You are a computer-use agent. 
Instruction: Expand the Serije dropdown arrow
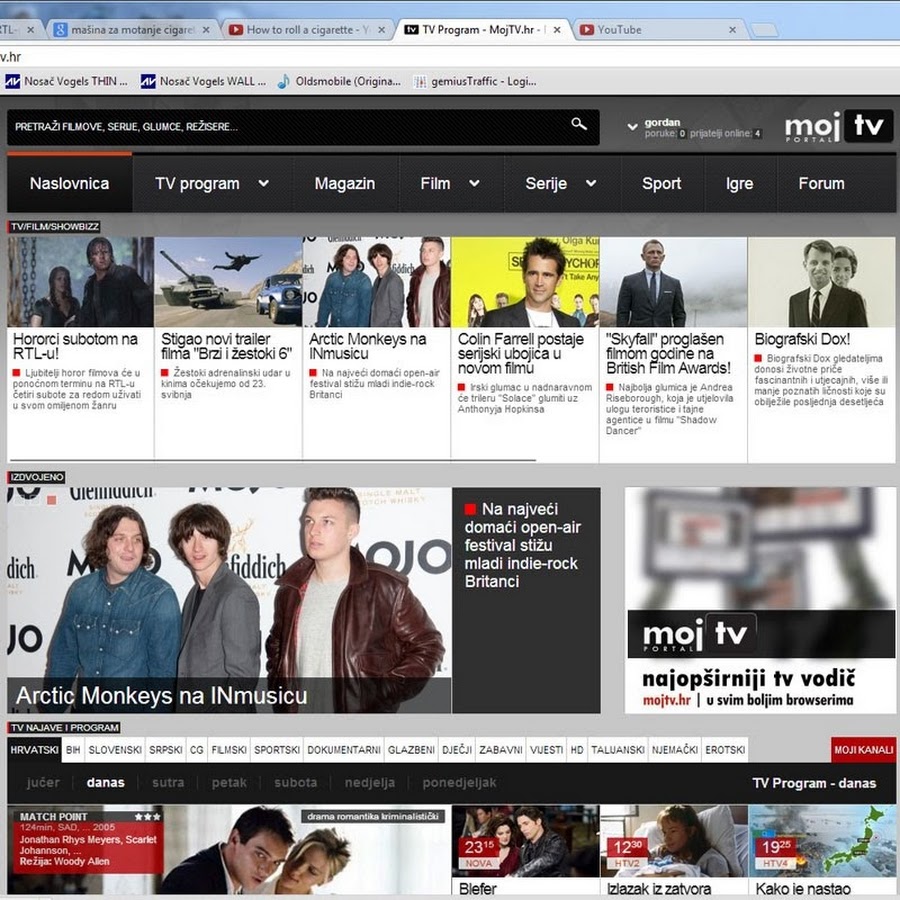(x=591, y=183)
